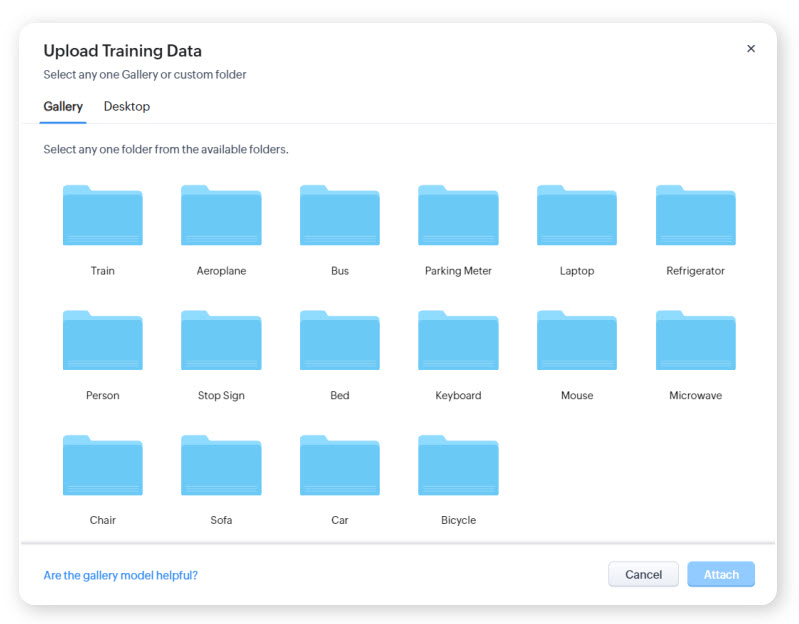The height and width of the screenshot is (624, 799).
Task: Select the Refrigerator folder
Action: coord(695,216)
